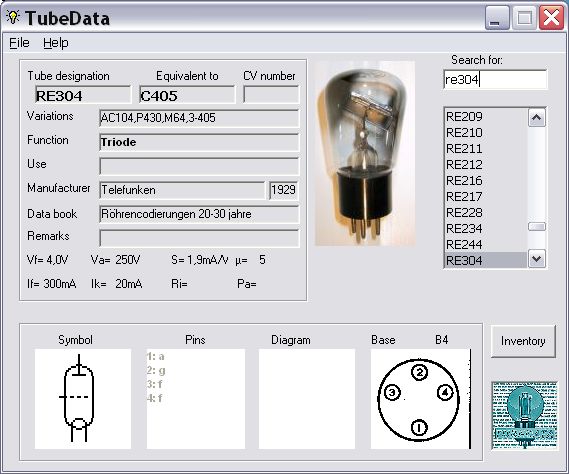Click the Equivalent to field showing C405
The height and width of the screenshot is (474, 569).
coord(187,95)
